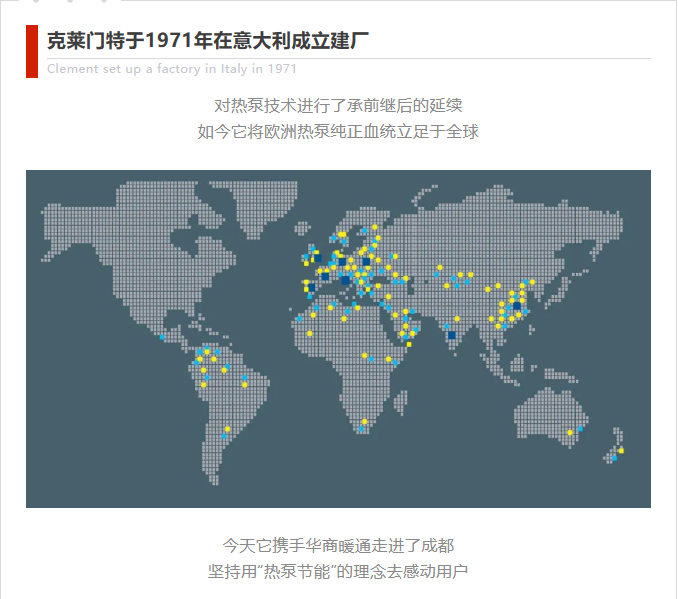The image size is (678, 599).
Task: Click the line 如今它将欧洲热泵纯正血统立足于全球
Action: tap(338, 131)
